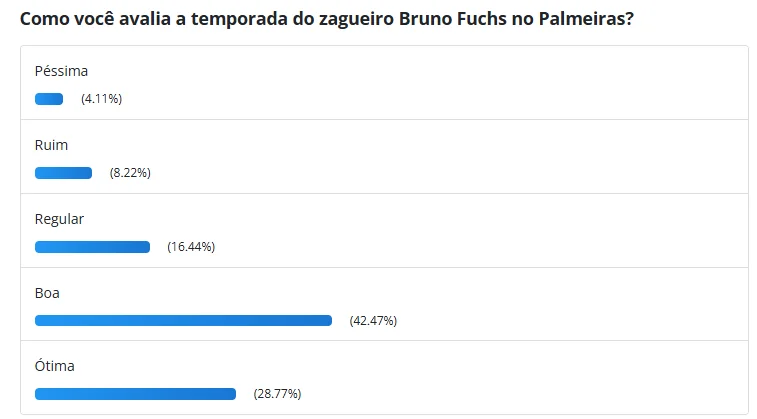Image resolution: width=757 pixels, height=419 pixels.
Task: Click the 28.77% percentage text
Action: (277, 394)
